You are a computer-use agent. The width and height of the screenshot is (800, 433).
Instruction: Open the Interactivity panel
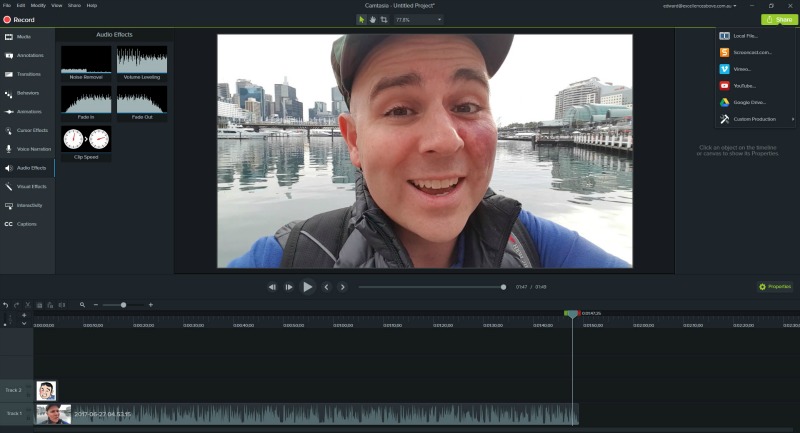(27, 205)
